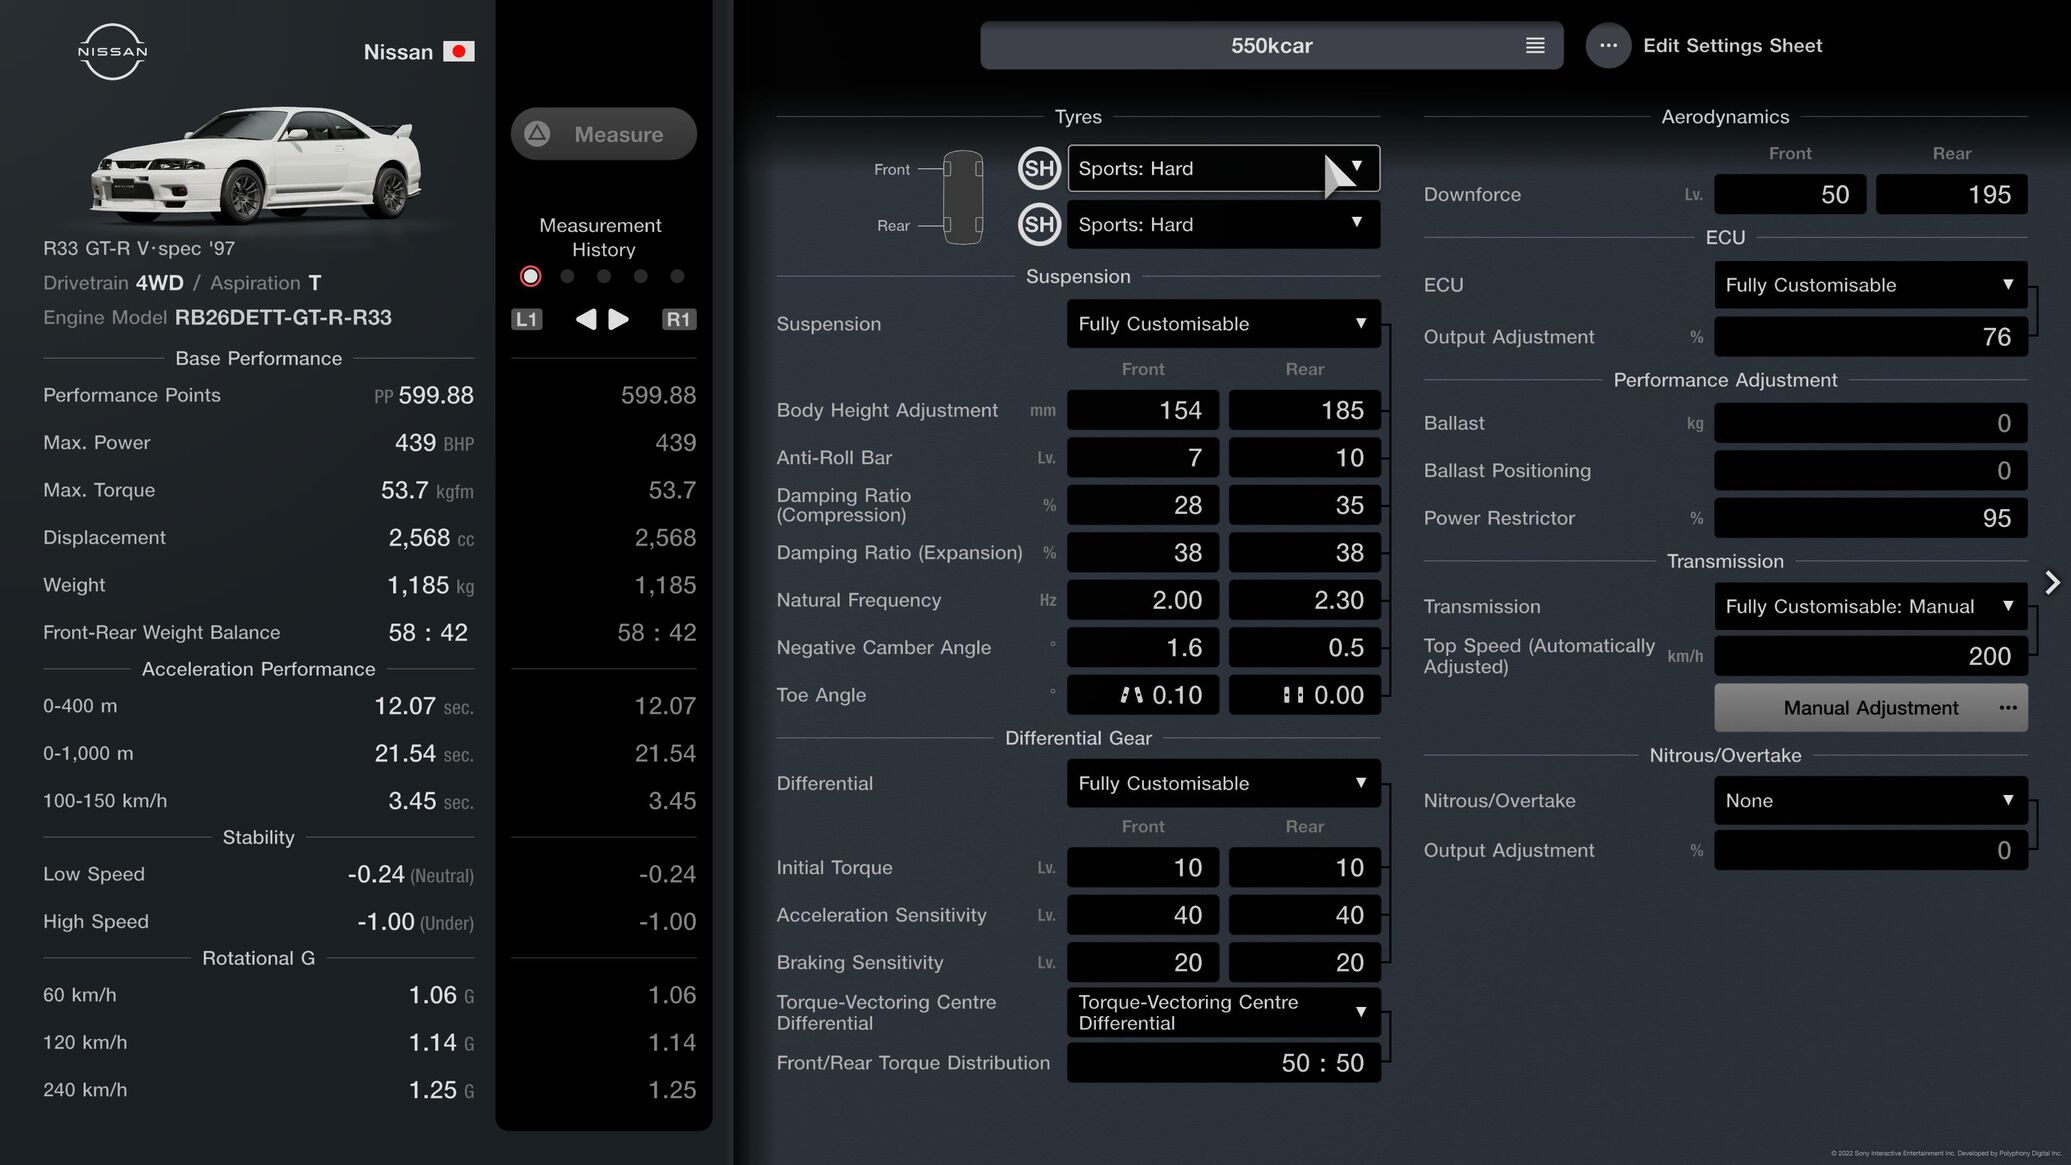Open the Torque-Vectoring Centre Differential dropdown
The width and height of the screenshot is (2071, 1165).
pyautogui.click(x=1223, y=1012)
